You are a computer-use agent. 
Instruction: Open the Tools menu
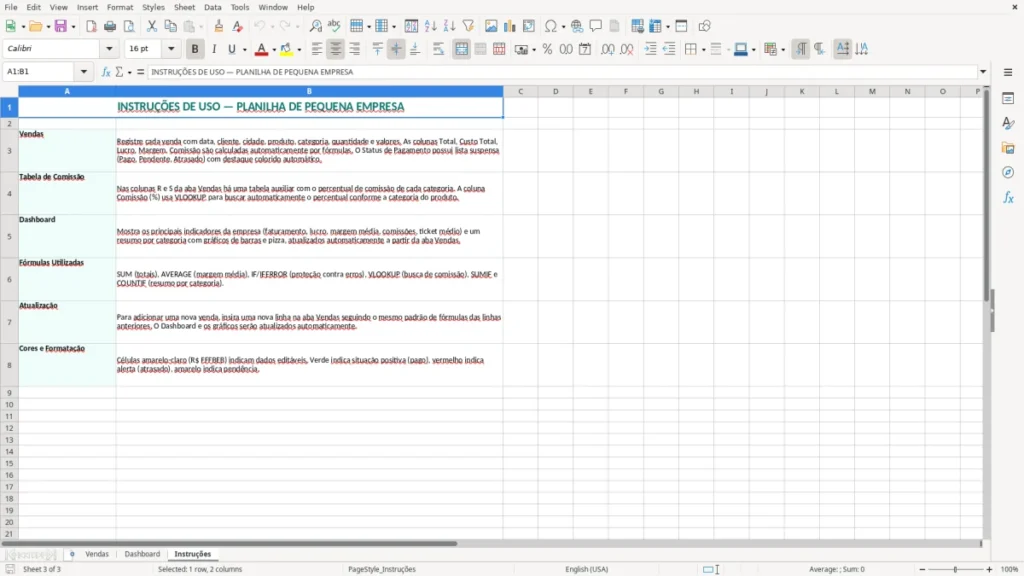click(x=240, y=7)
